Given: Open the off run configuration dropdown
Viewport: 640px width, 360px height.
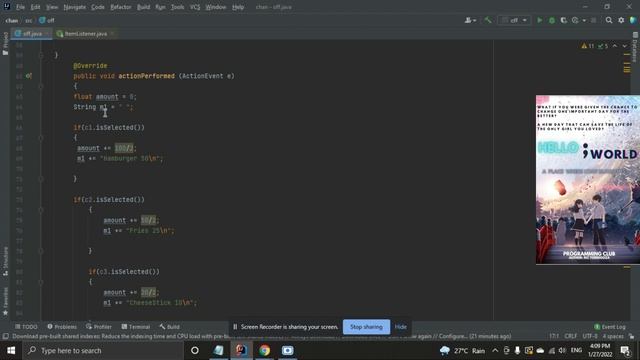Looking at the screenshot, I should click(x=514, y=20).
